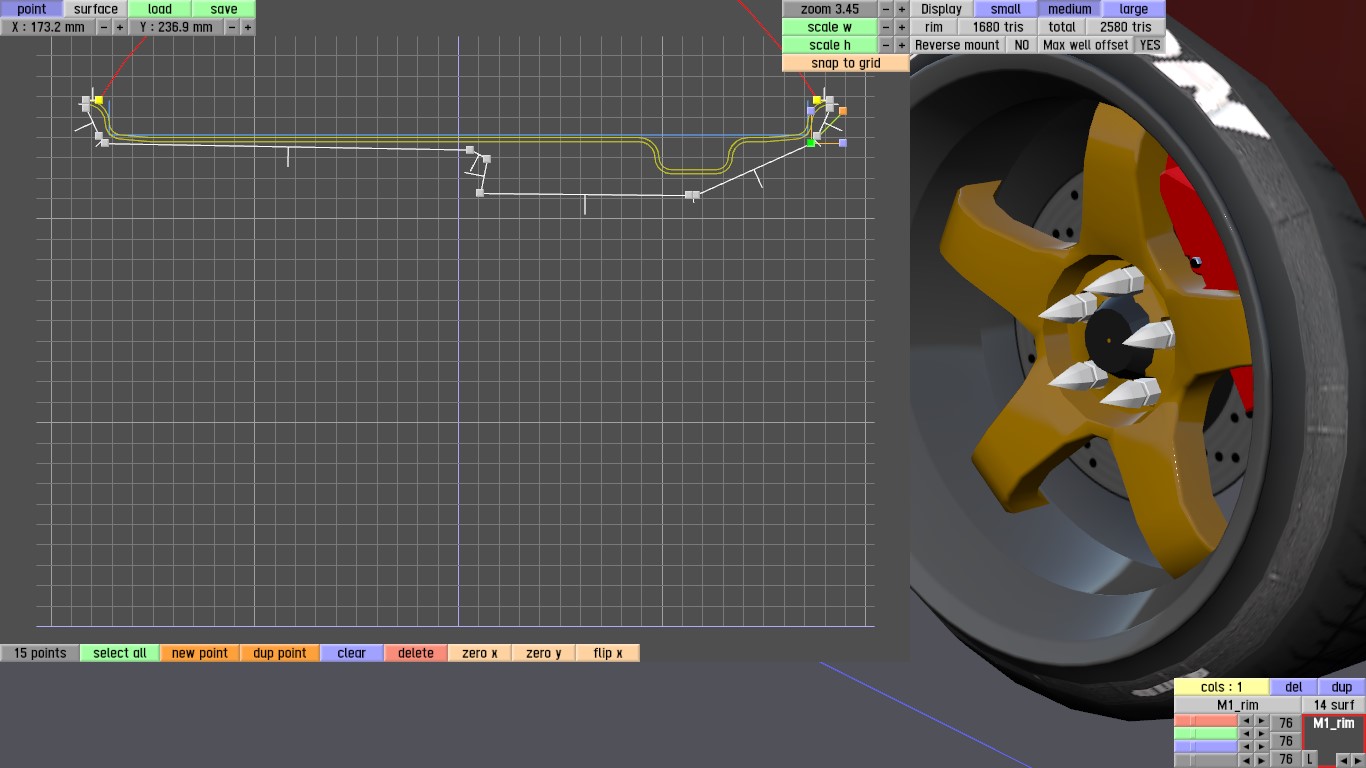Click the save button
The width and height of the screenshot is (1366, 768).
coord(224,9)
